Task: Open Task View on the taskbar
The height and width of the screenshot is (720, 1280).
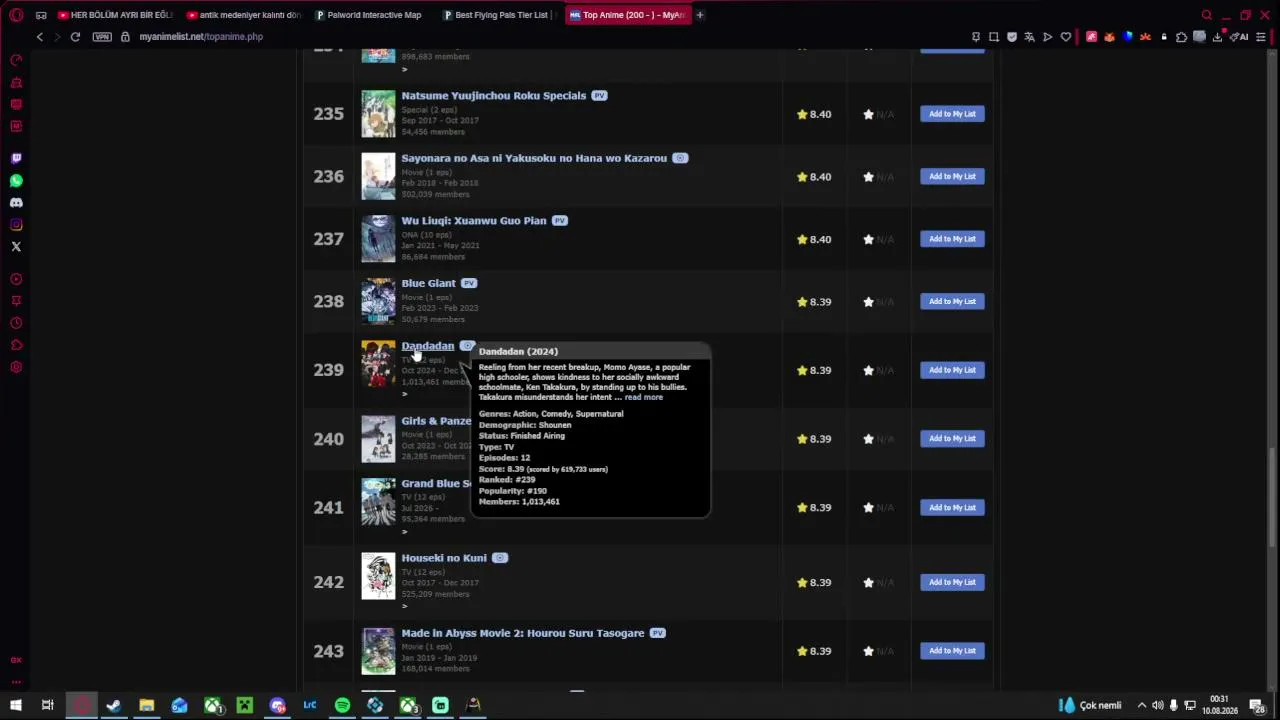Action: click(47, 705)
